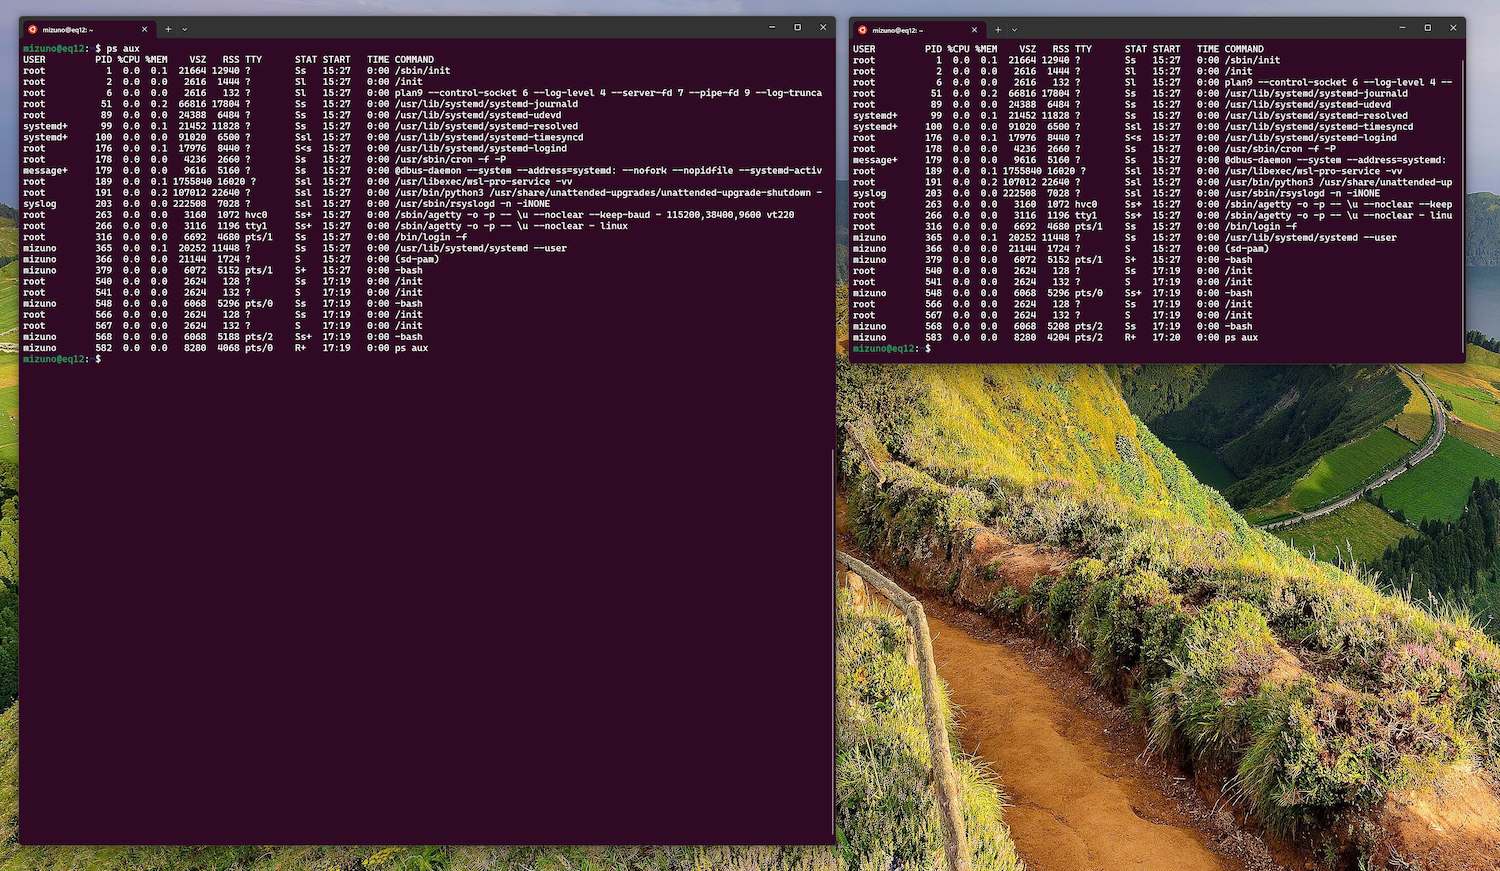Screen dimensions: 1500x871
Task: Click '(sd-pam)' in the right terminal
Action: (x=1246, y=248)
